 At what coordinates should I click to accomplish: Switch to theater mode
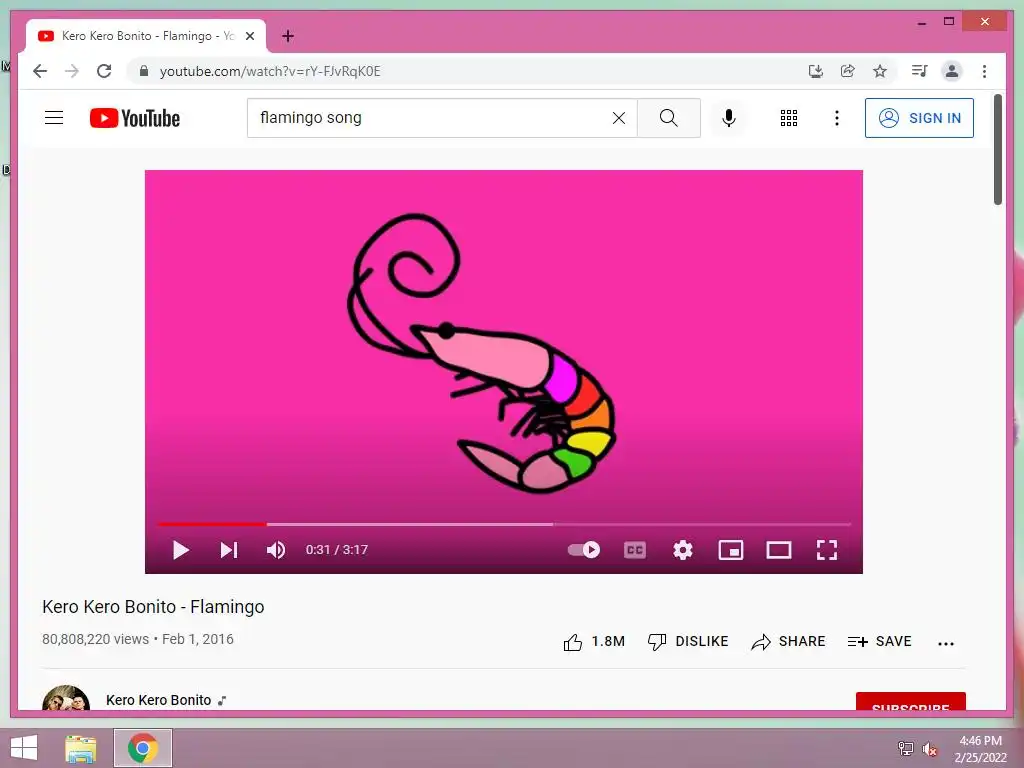[x=778, y=550]
